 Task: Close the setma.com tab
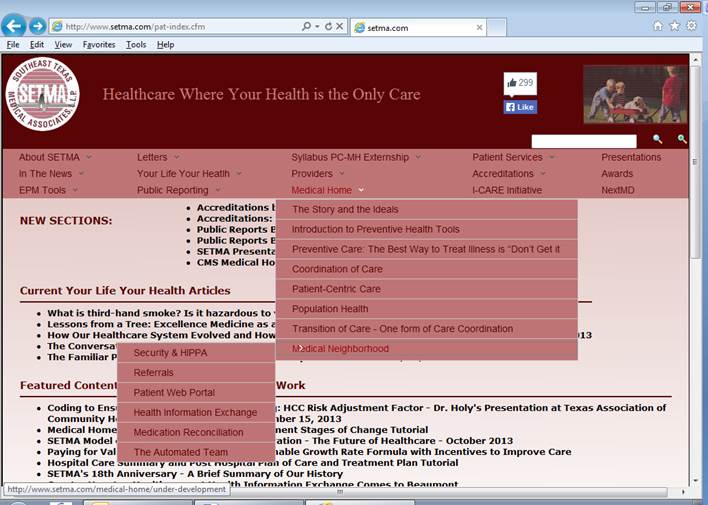point(479,28)
